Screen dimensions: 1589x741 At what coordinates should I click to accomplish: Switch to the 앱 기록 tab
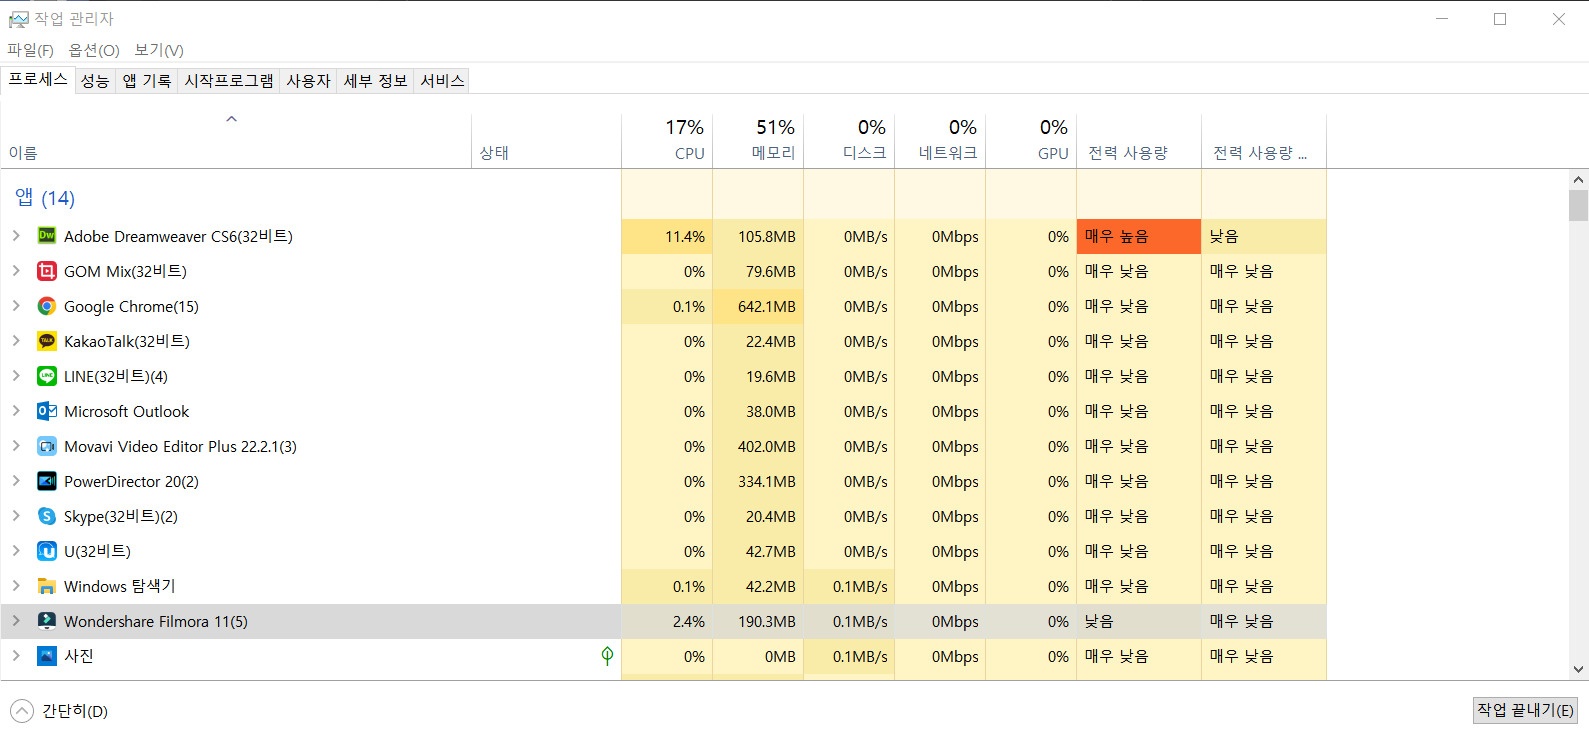pos(147,81)
